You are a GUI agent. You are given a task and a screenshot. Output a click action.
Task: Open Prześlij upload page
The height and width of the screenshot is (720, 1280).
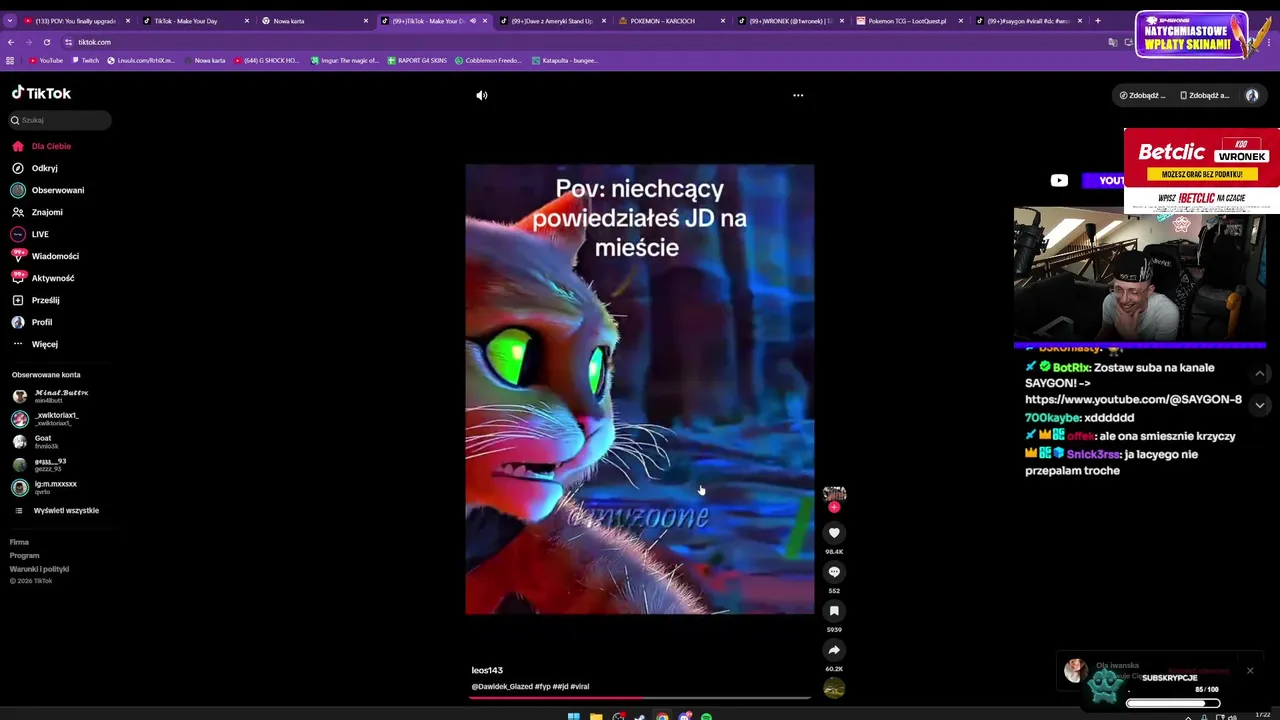tap(35, 300)
